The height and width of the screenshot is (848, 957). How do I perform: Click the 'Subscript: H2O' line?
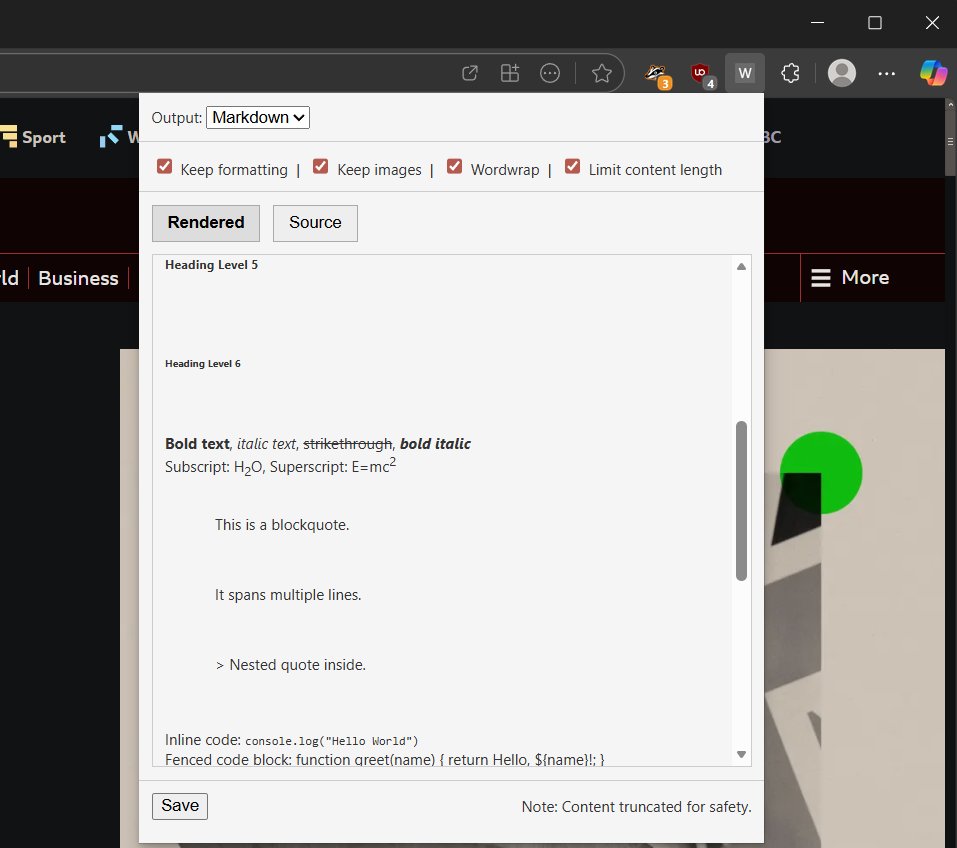tap(214, 467)
